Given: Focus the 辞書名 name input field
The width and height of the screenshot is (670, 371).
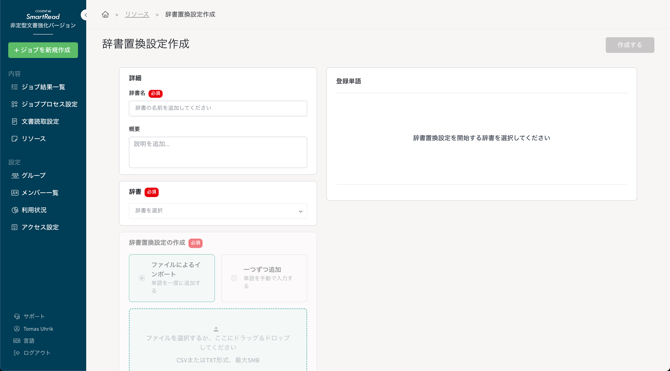Looking at the screenshot, I should coord(218,108).
